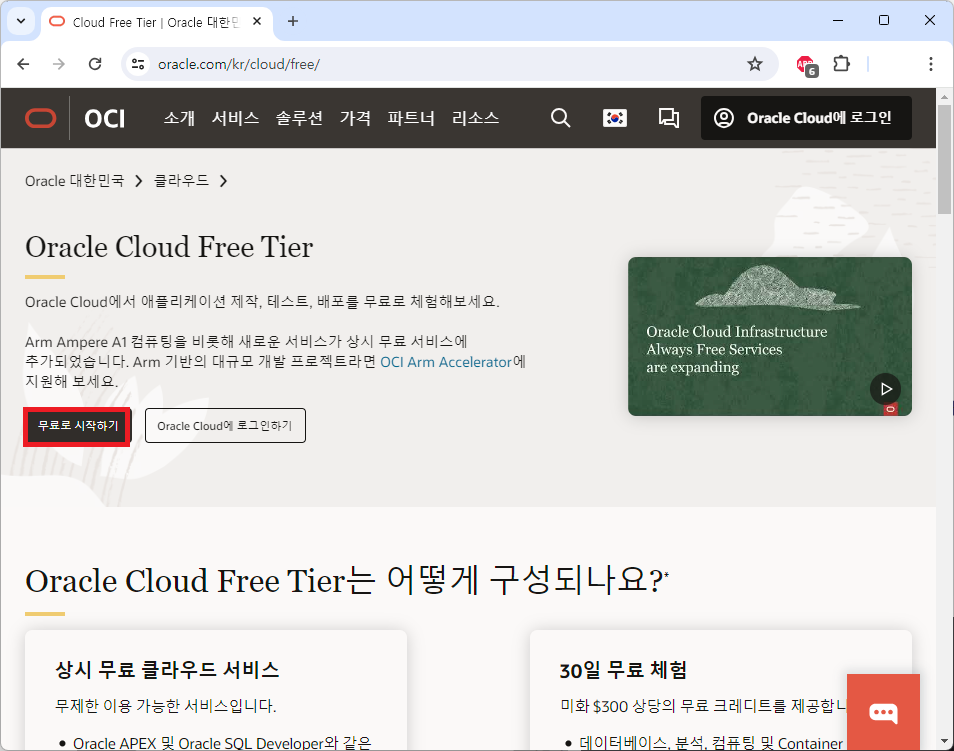Play the Always Free Services video
Viewport: 954px width, 751px height.
pyautogui.click(x=885, y=389)
